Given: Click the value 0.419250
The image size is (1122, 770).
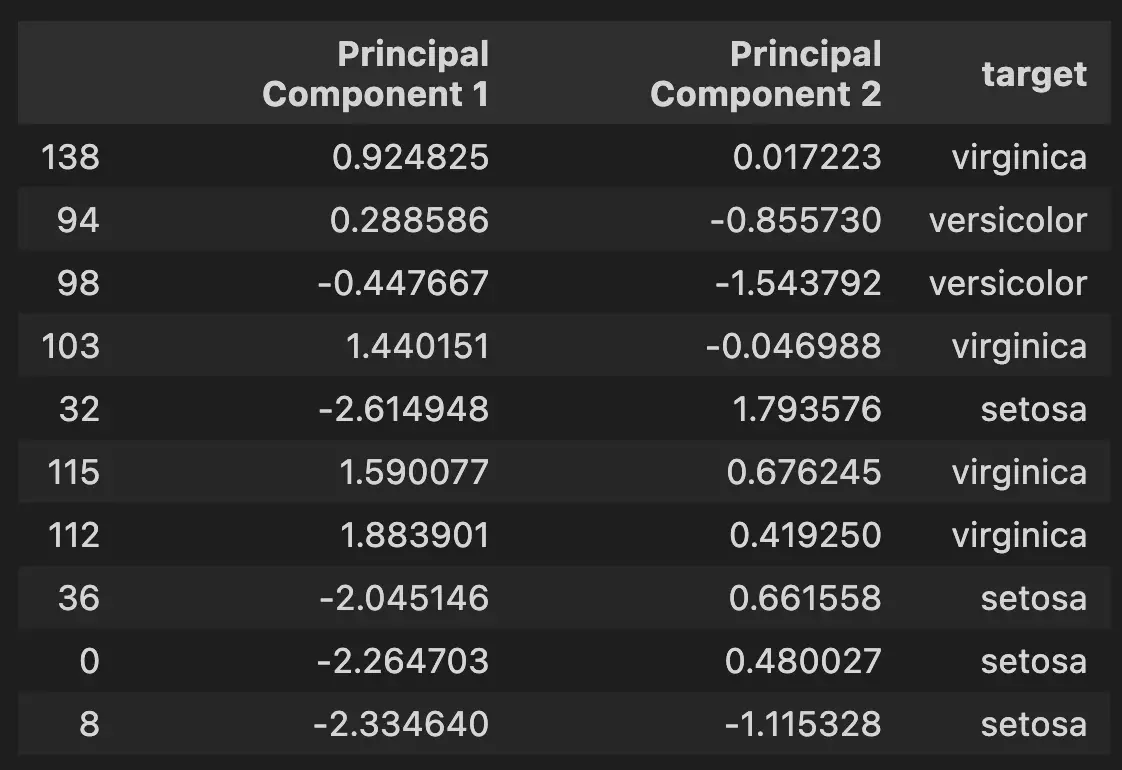Looking at the screenshot, I should pyautogui.click(x=806, y=535).
